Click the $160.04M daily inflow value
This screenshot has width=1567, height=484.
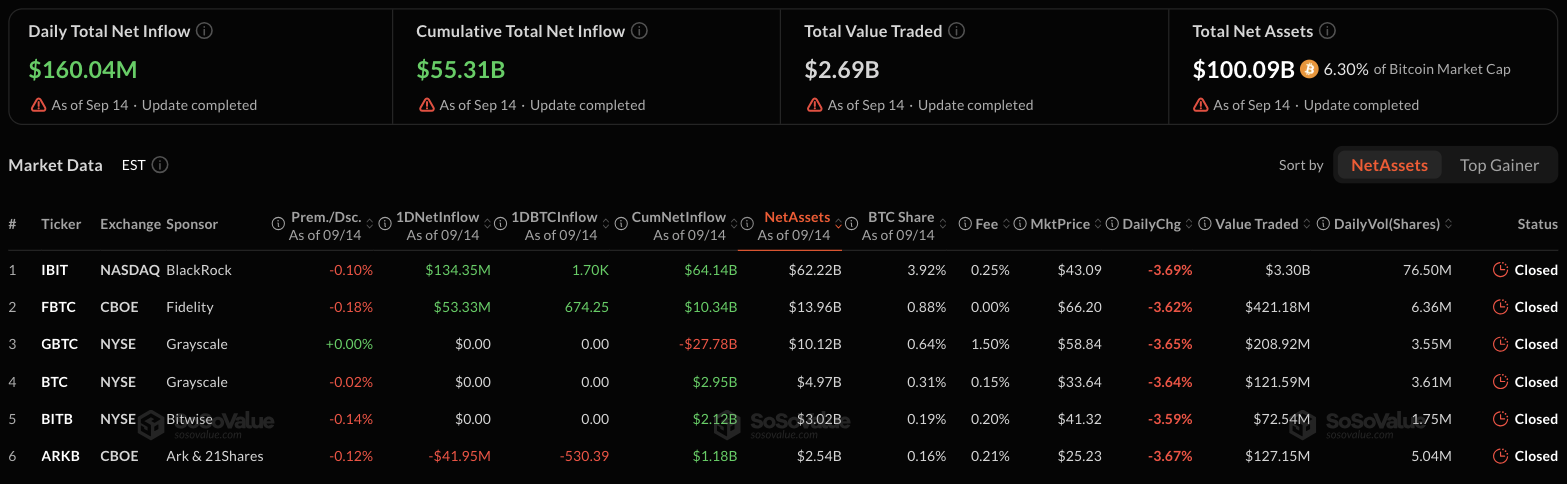point(82,69)
